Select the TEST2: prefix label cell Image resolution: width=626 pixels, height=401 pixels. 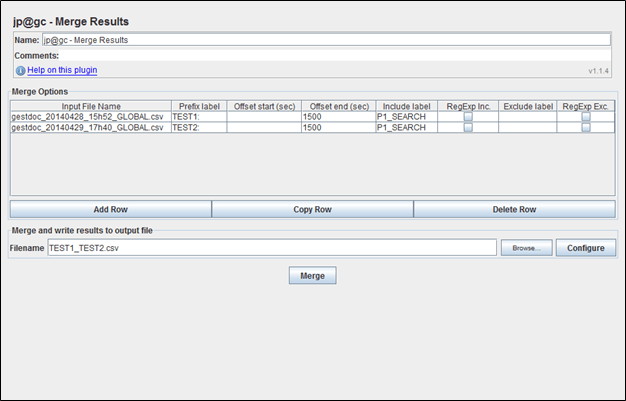(x=198, y=128)
